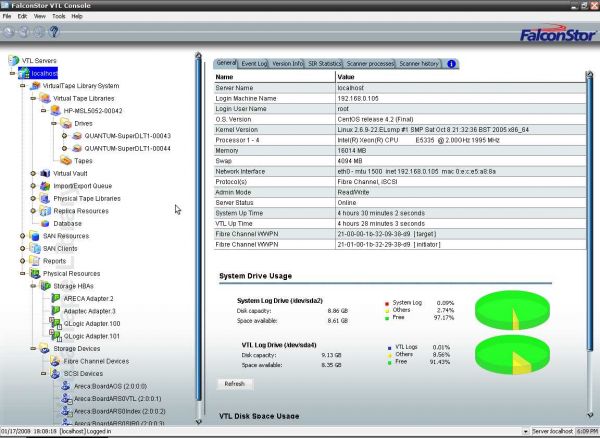Open the View menu

(40, 16)
